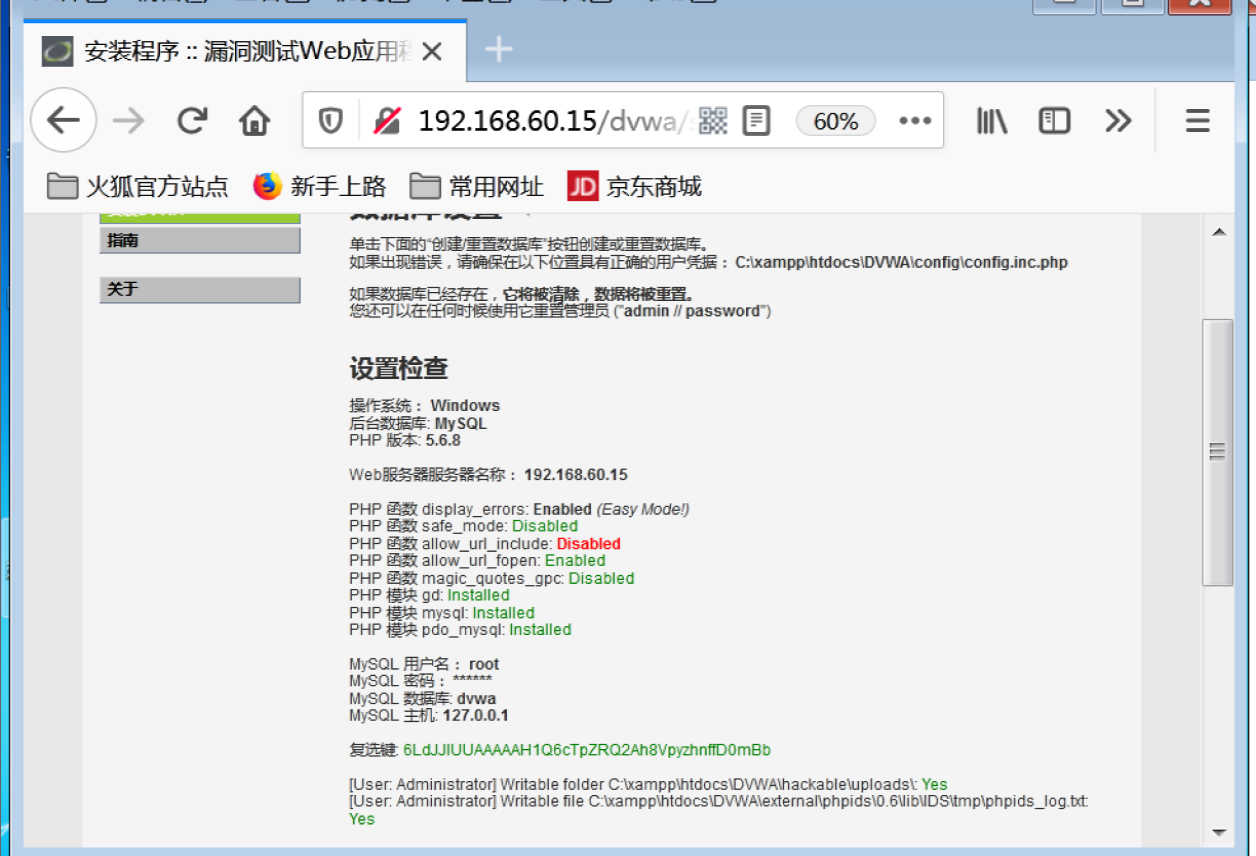Go back to the previous page
This screenshot has width=1256, height=856.
point(64,121)
